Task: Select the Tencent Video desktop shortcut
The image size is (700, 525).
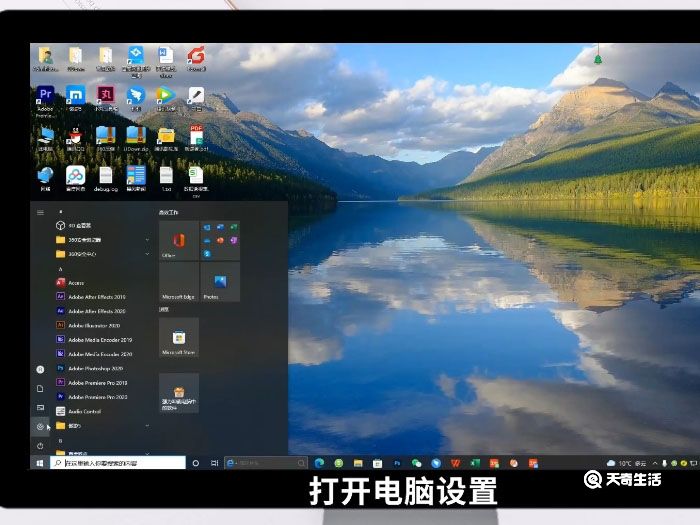Action: [x=166, y=98]
